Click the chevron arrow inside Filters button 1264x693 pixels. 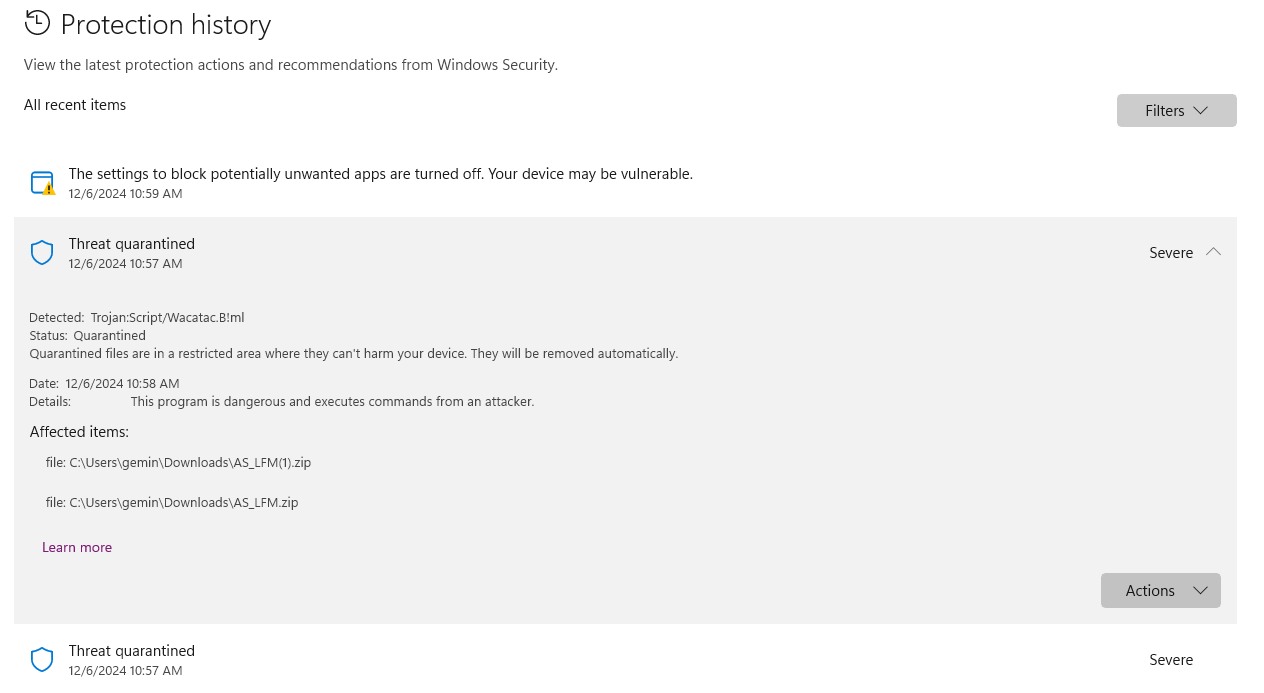click(x=1200, y=110)
